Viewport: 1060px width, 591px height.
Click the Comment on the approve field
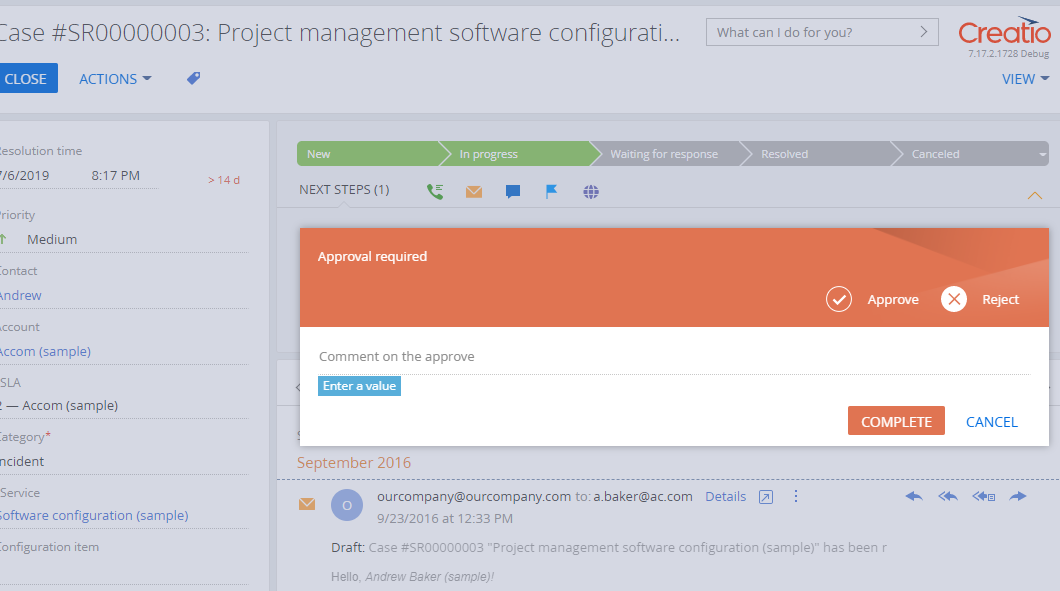tap(674, 356)
